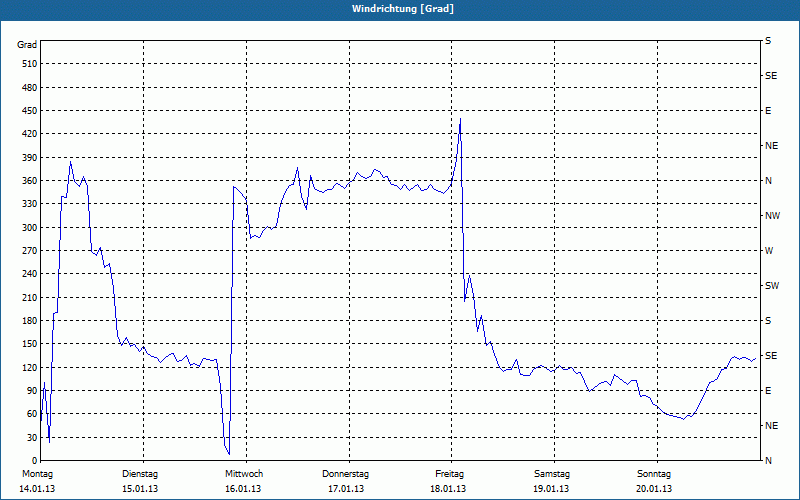Select the 390 axis value
Viewport: 800px width, 500px height.
pos(30,157)
